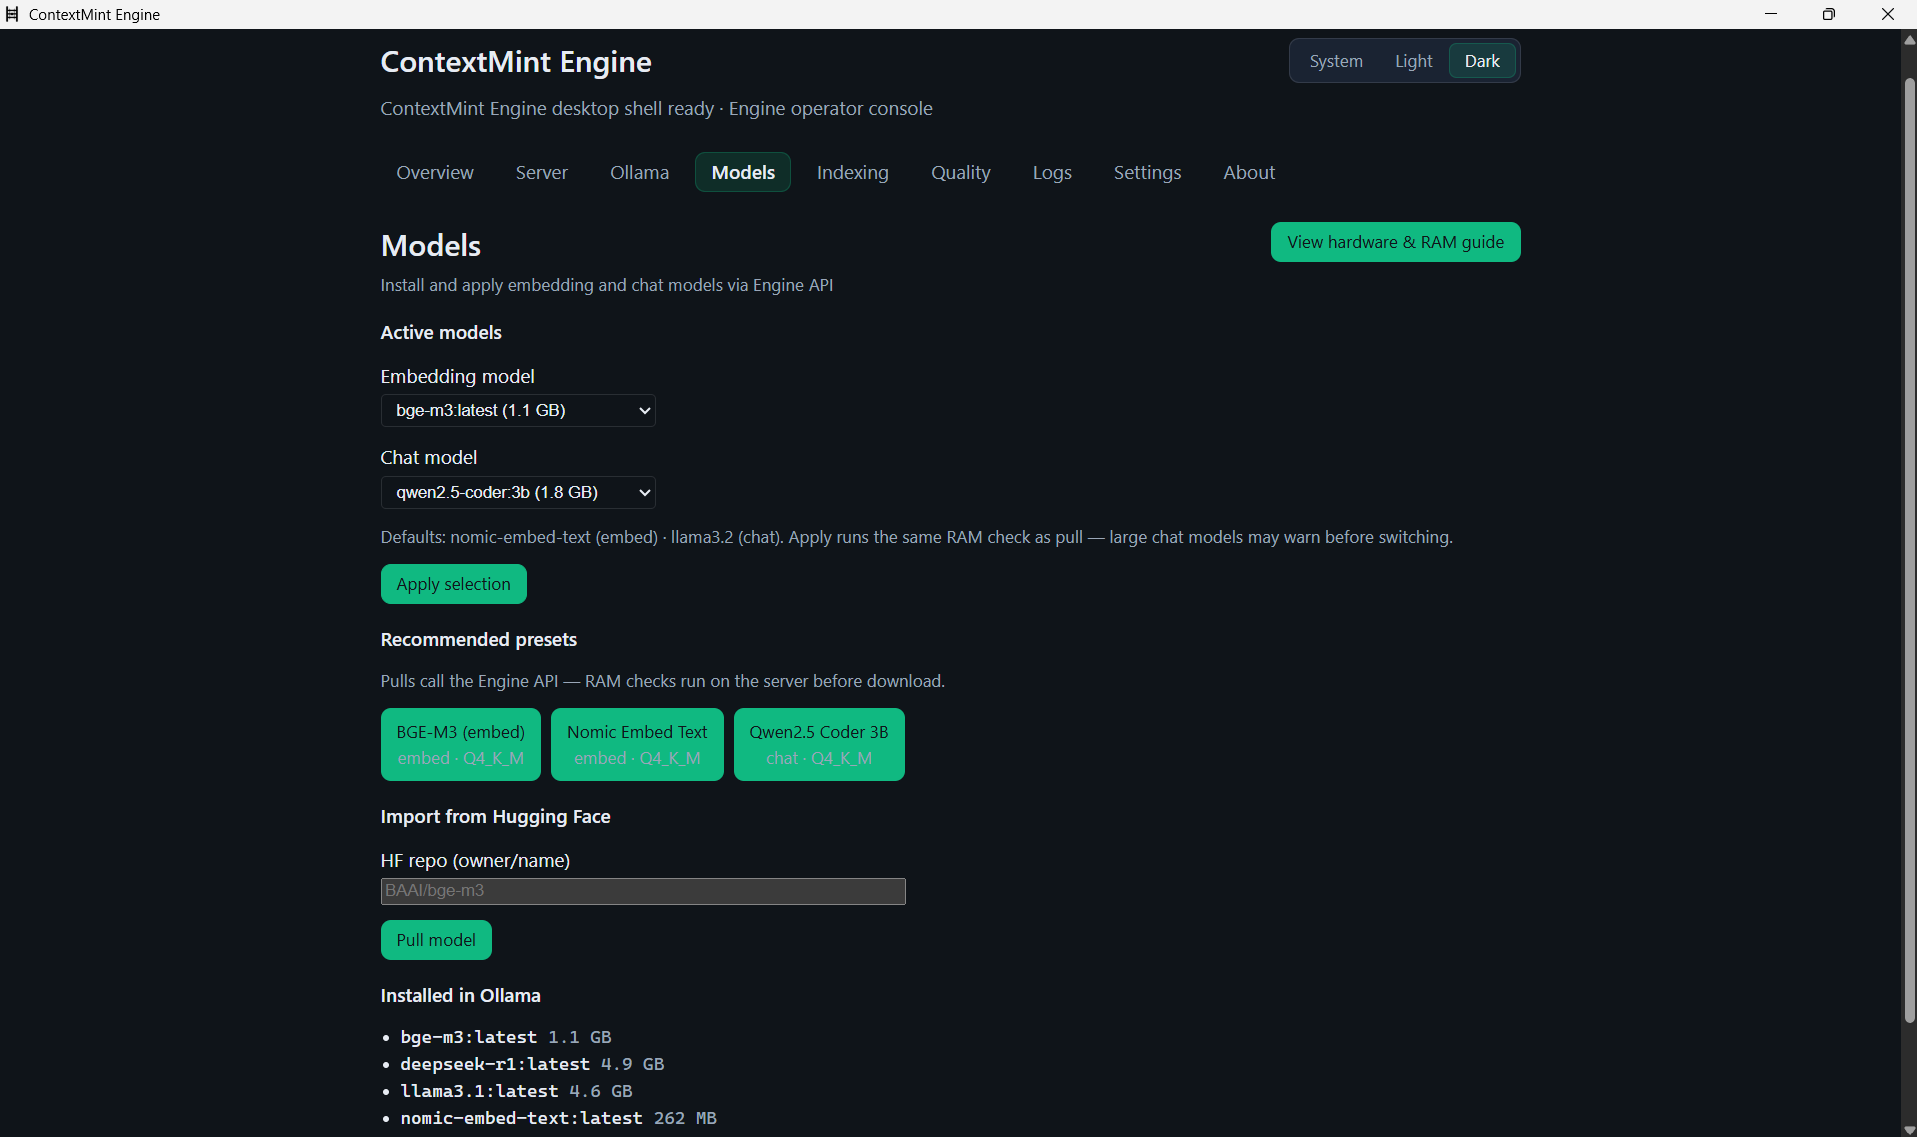The height and width of the screenshot is (1137, 1917).
Task: Open the About tab
Action: point(1249,172)
